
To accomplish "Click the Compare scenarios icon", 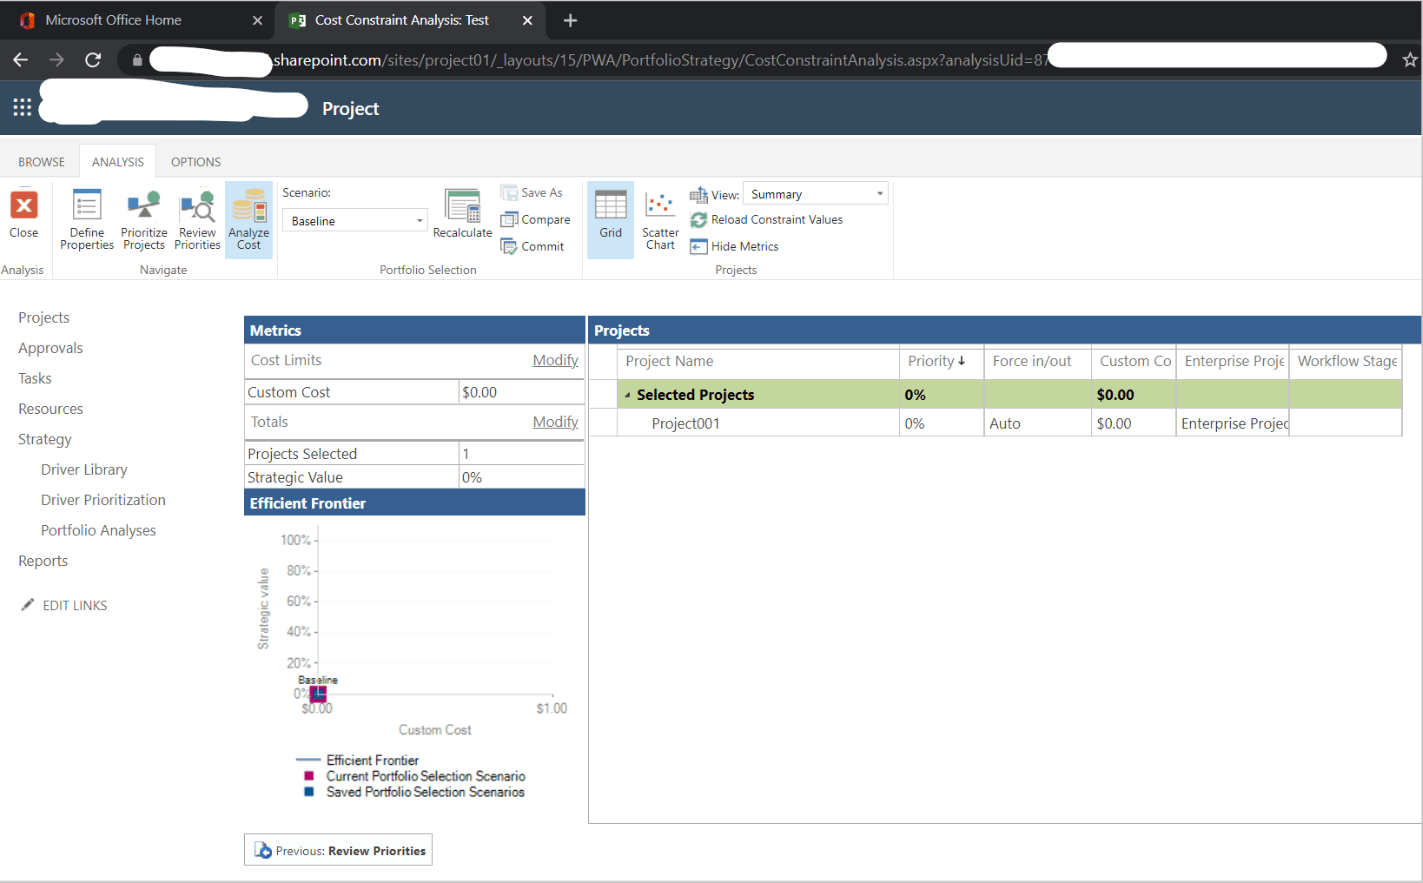I will click(x=536, y=220).
